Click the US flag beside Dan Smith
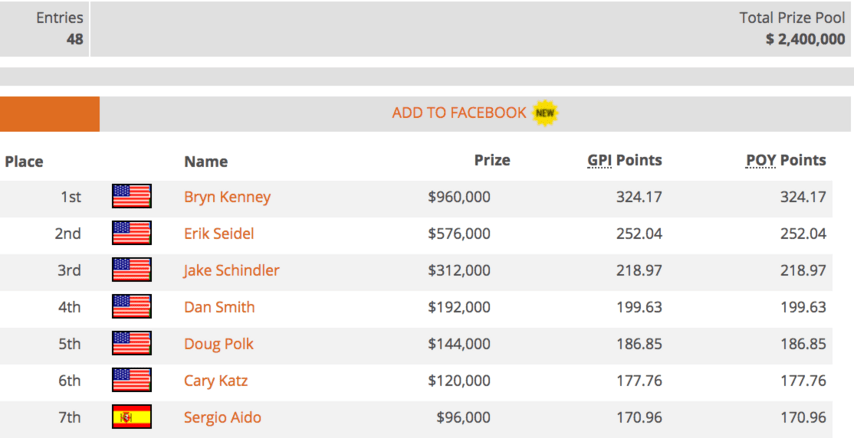Screen dimensions: 854x438 132,306
